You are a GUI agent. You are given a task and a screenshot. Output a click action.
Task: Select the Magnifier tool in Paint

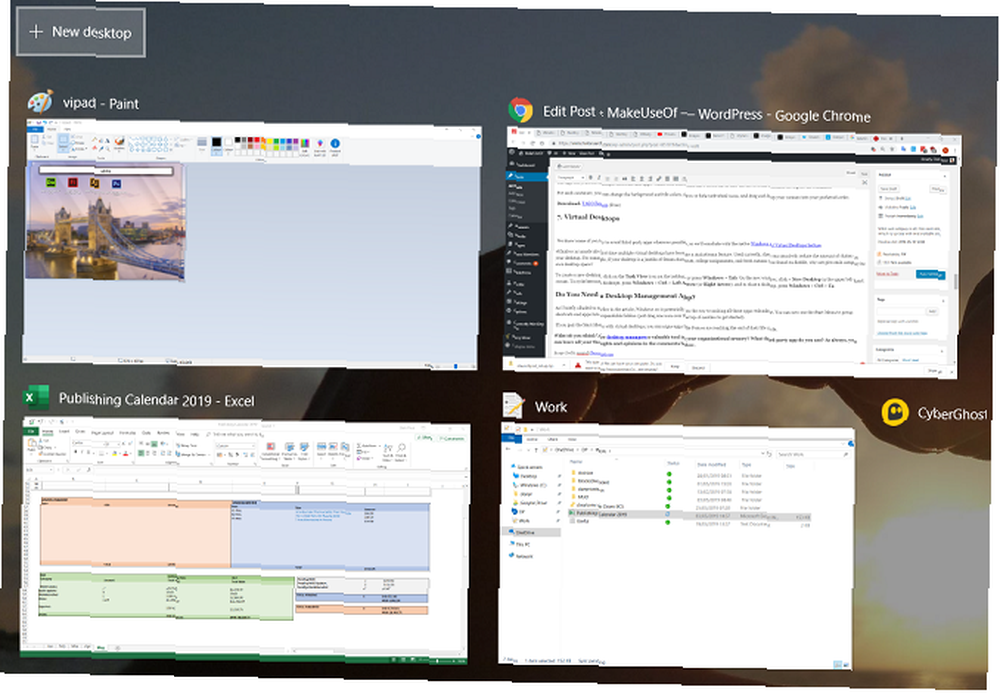[108, 149]
